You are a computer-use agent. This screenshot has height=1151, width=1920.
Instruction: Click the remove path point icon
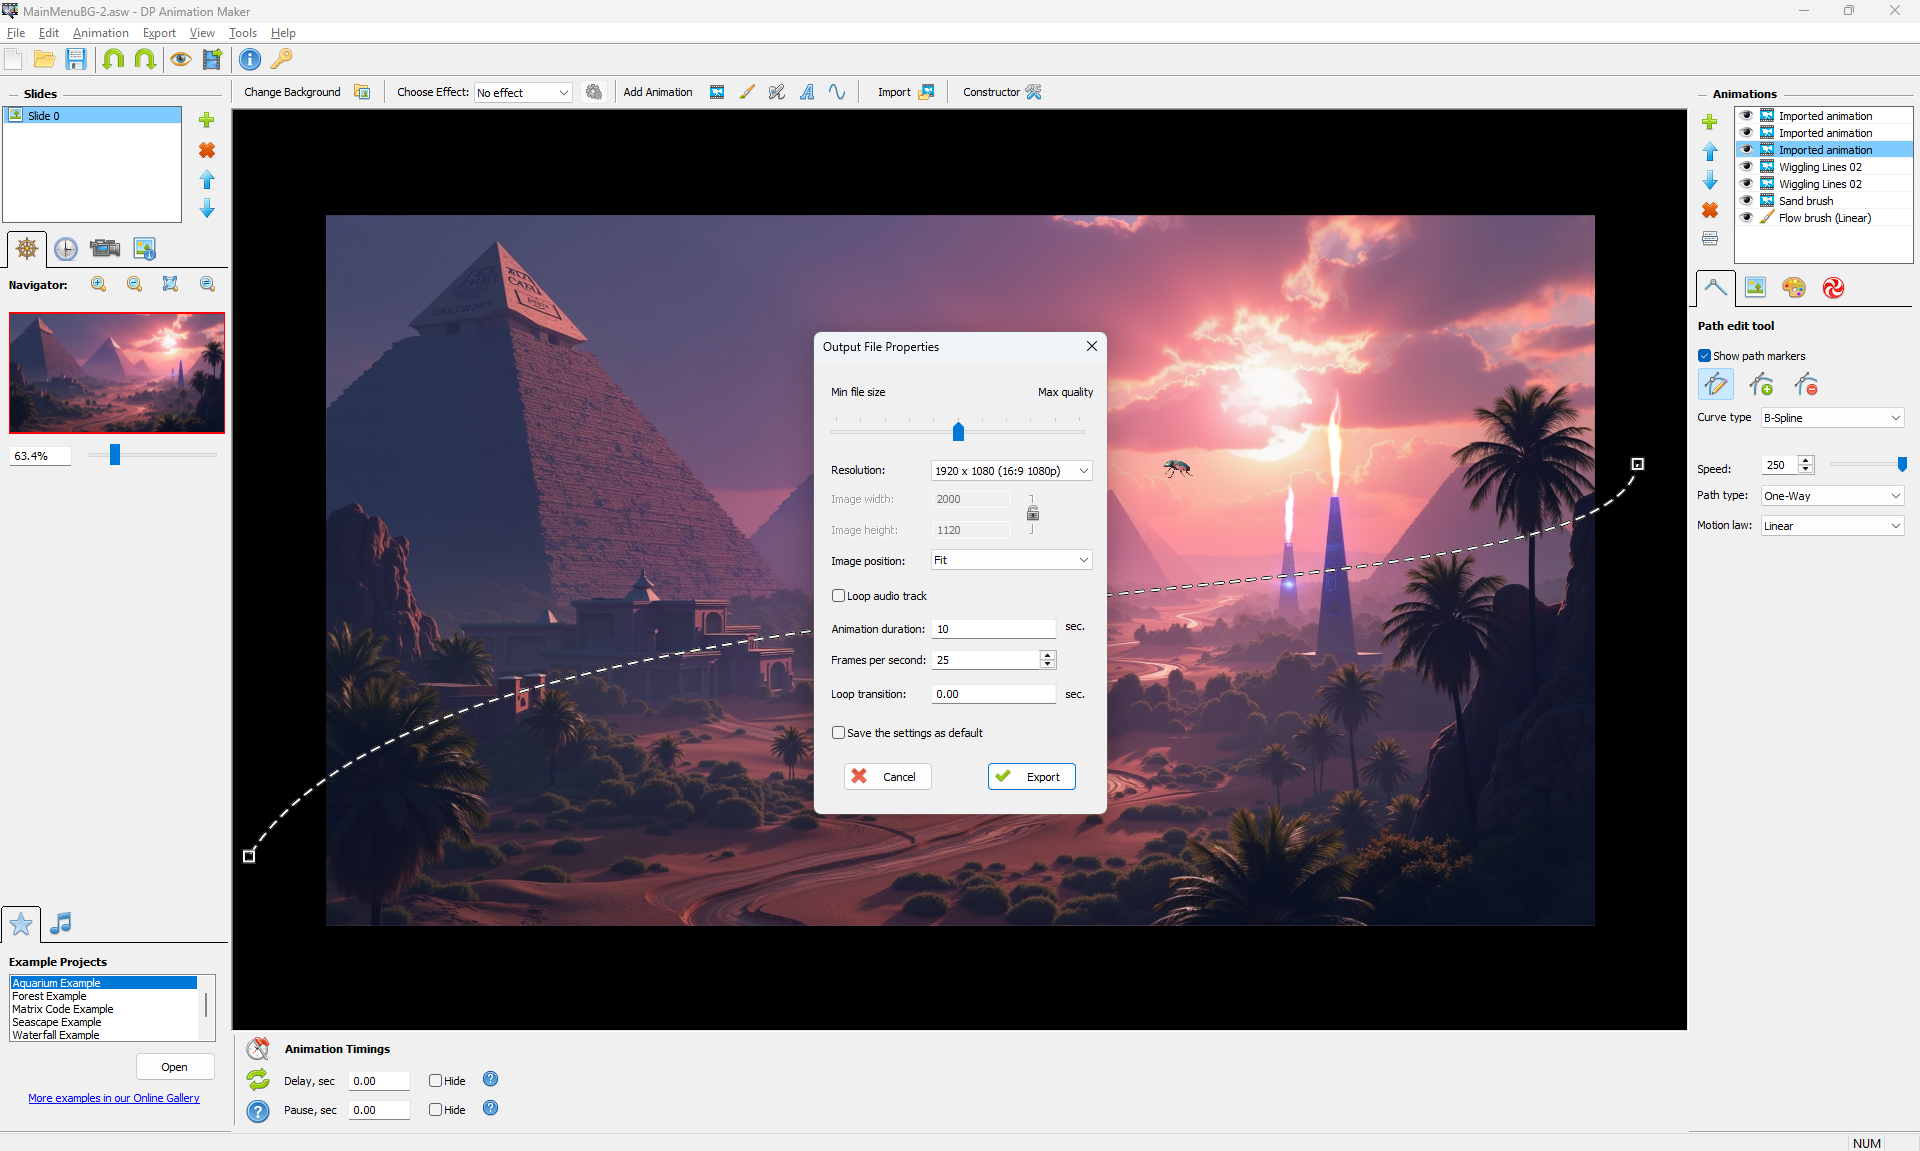pyautogui.click(x=1806, y=384)
